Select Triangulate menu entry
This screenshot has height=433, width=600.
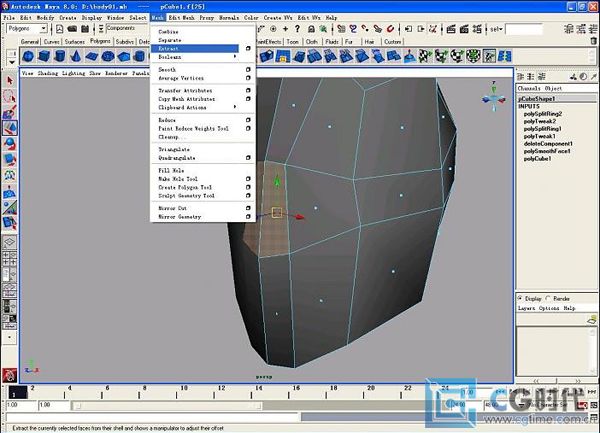(174, 149)
